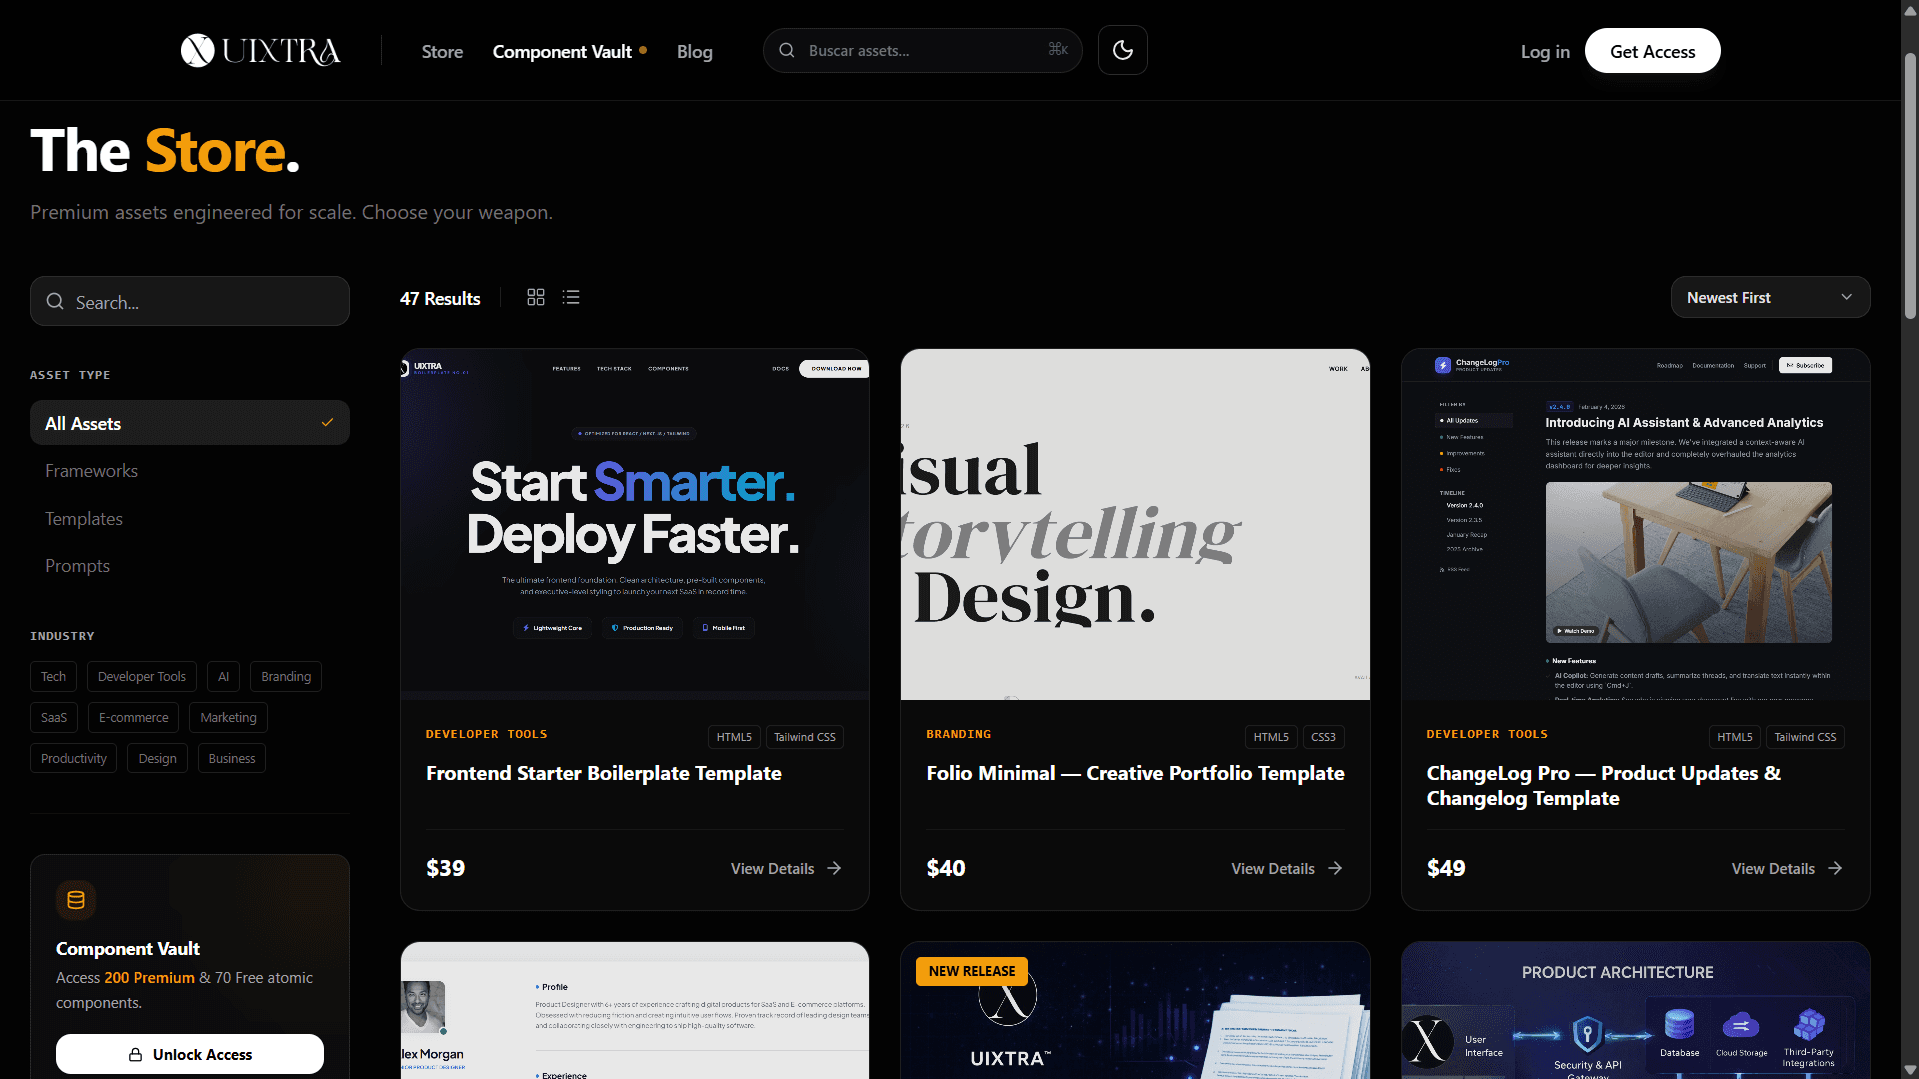Click magnifier icon in Buscar assets bar
The height and width of the screenshot is (1079, 1919).
[787, 51]
